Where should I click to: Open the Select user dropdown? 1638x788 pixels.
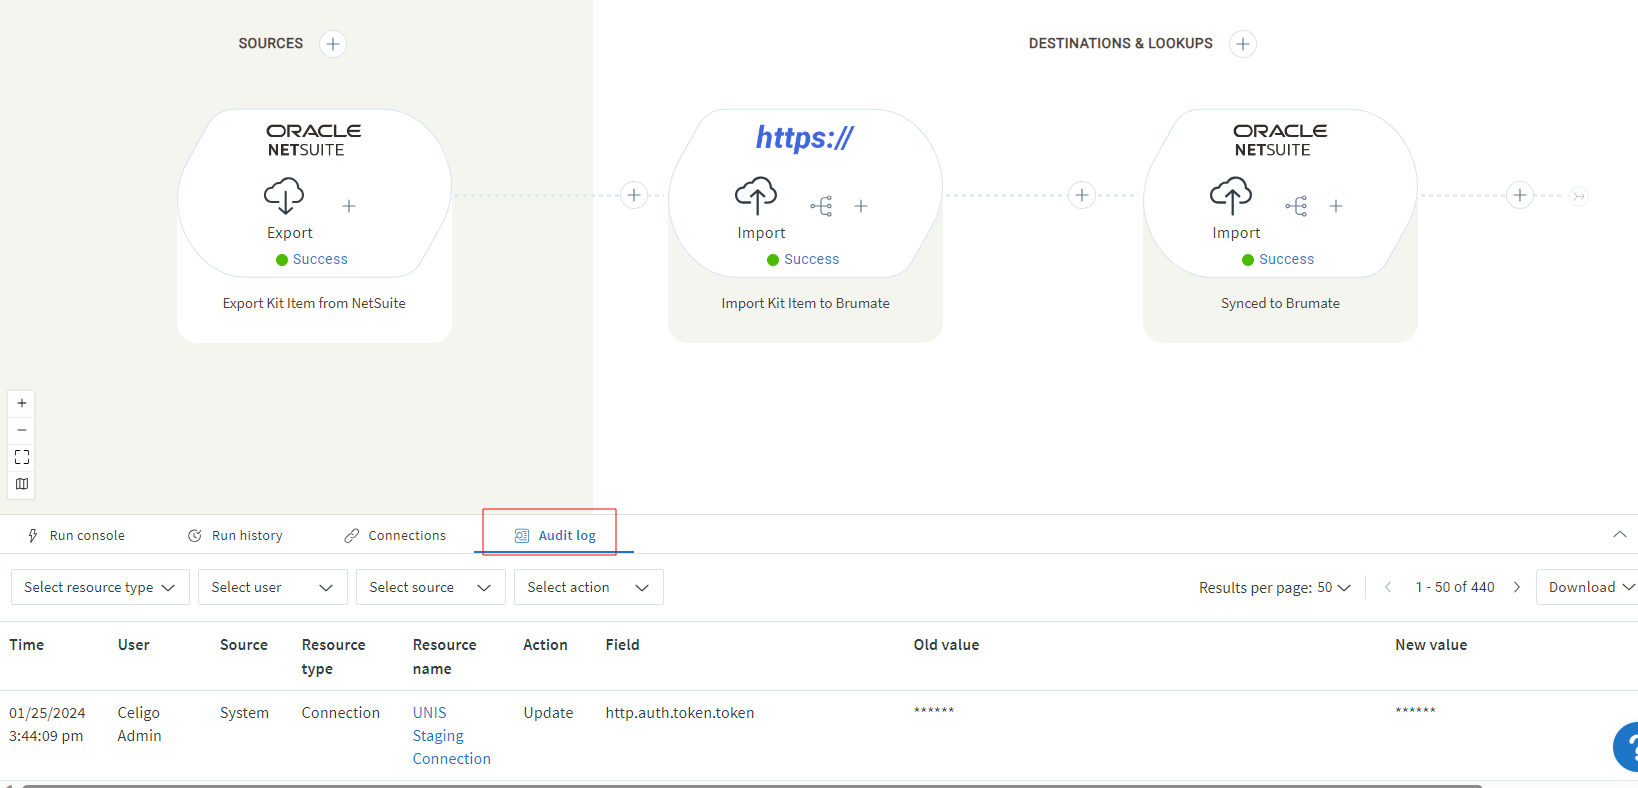[272, 587]
